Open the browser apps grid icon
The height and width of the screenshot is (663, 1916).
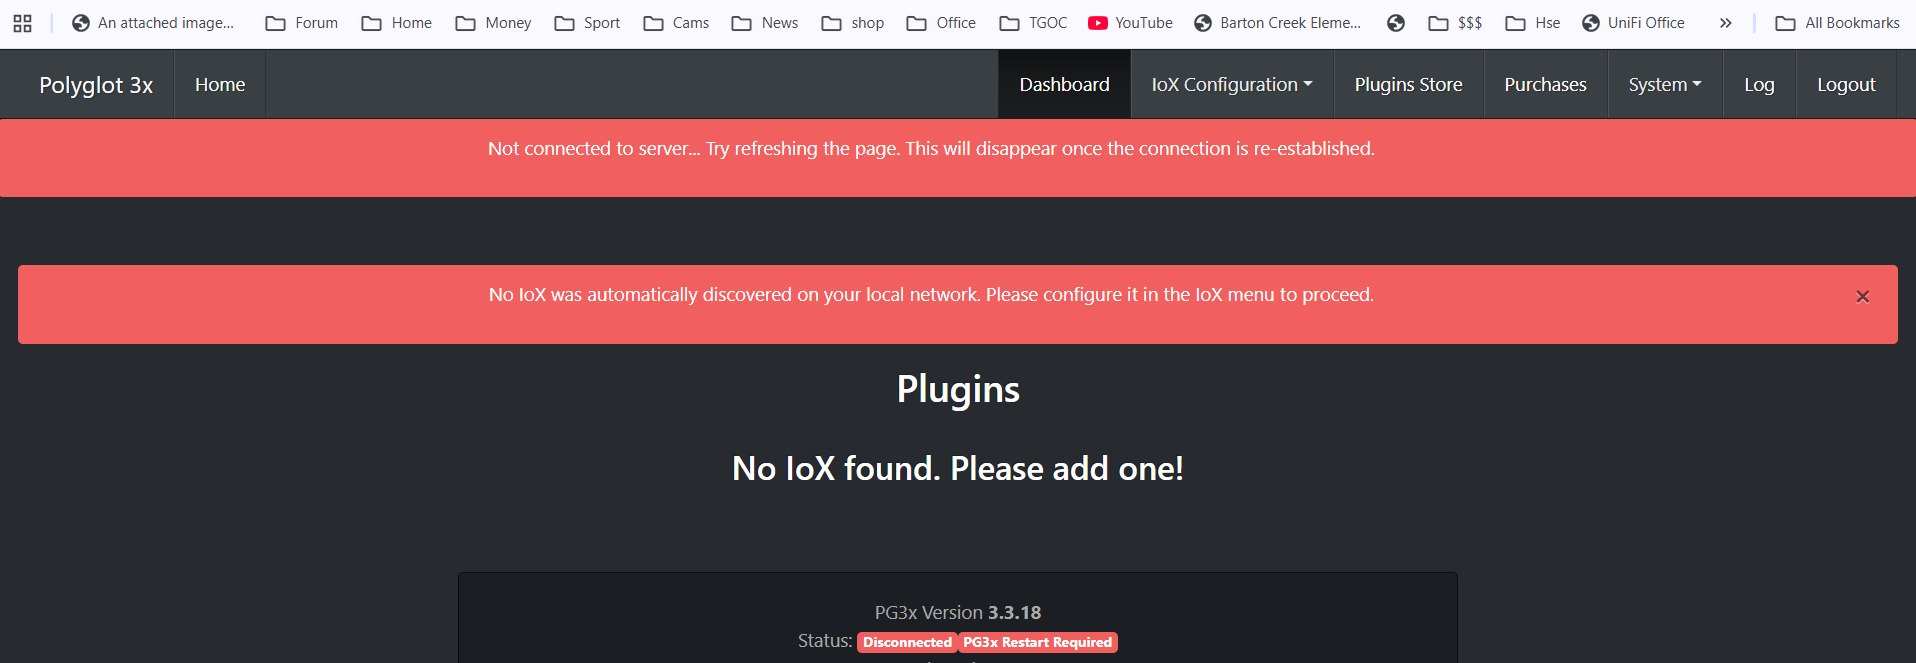pos(22,23)
